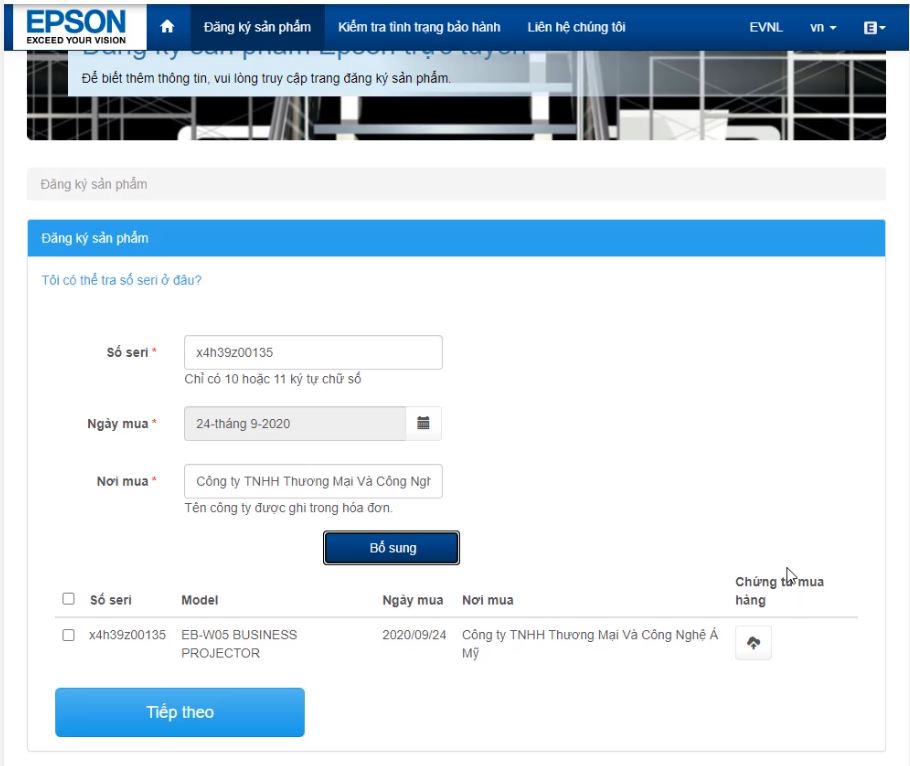Screen dimensions: 910x766
Task: Go to home via house icon
Action: 167,27
